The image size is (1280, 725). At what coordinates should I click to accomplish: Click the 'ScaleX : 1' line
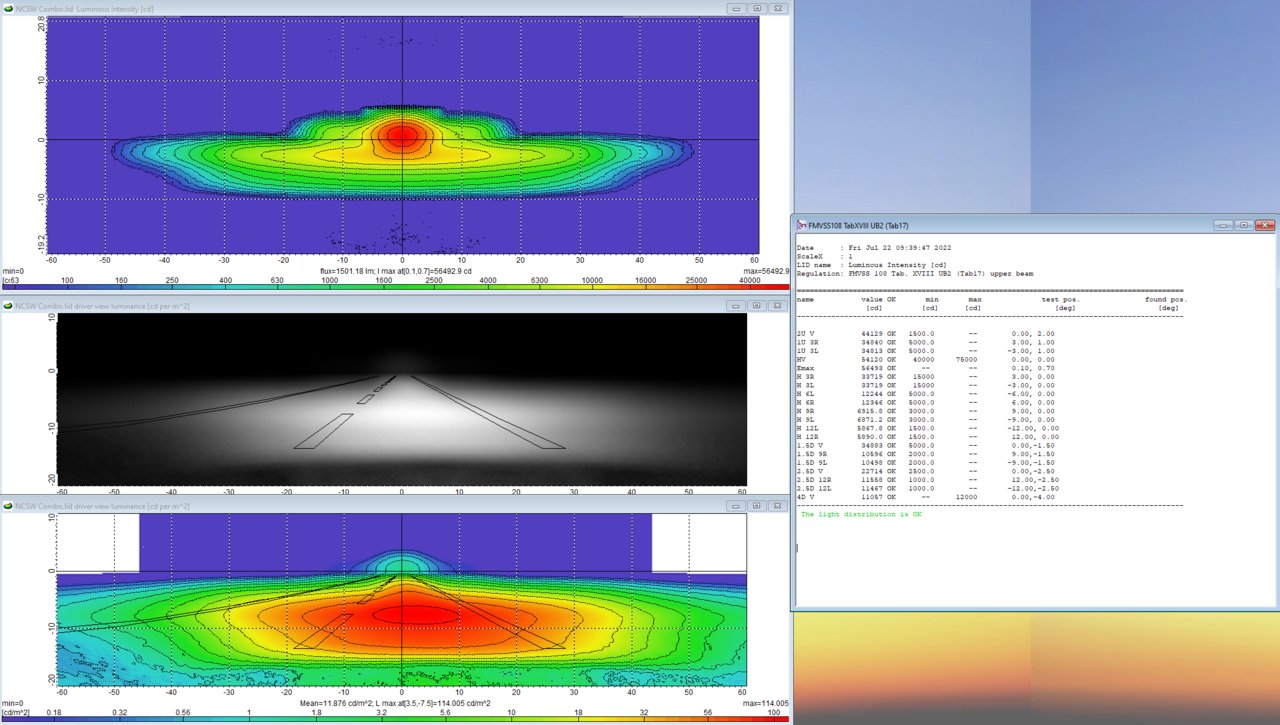pyautogui.click(x=826, y=255)
